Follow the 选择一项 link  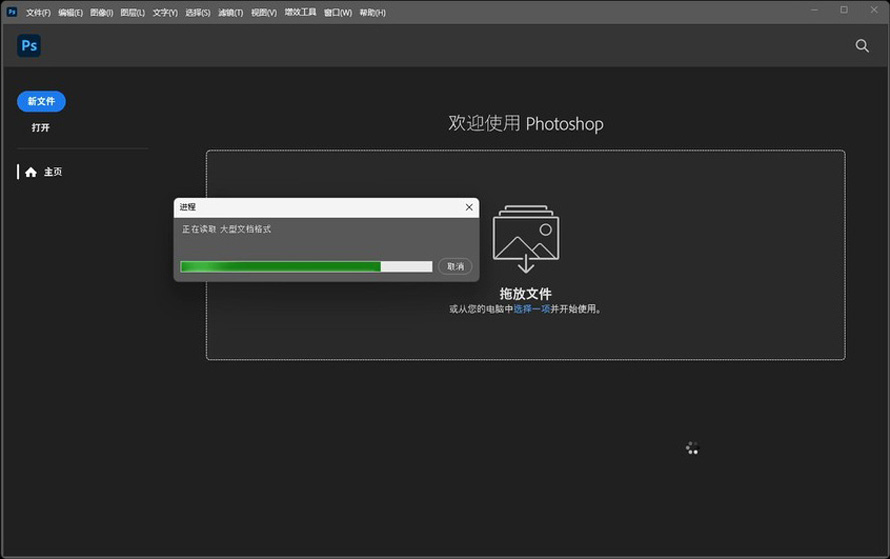click(531, 309)
